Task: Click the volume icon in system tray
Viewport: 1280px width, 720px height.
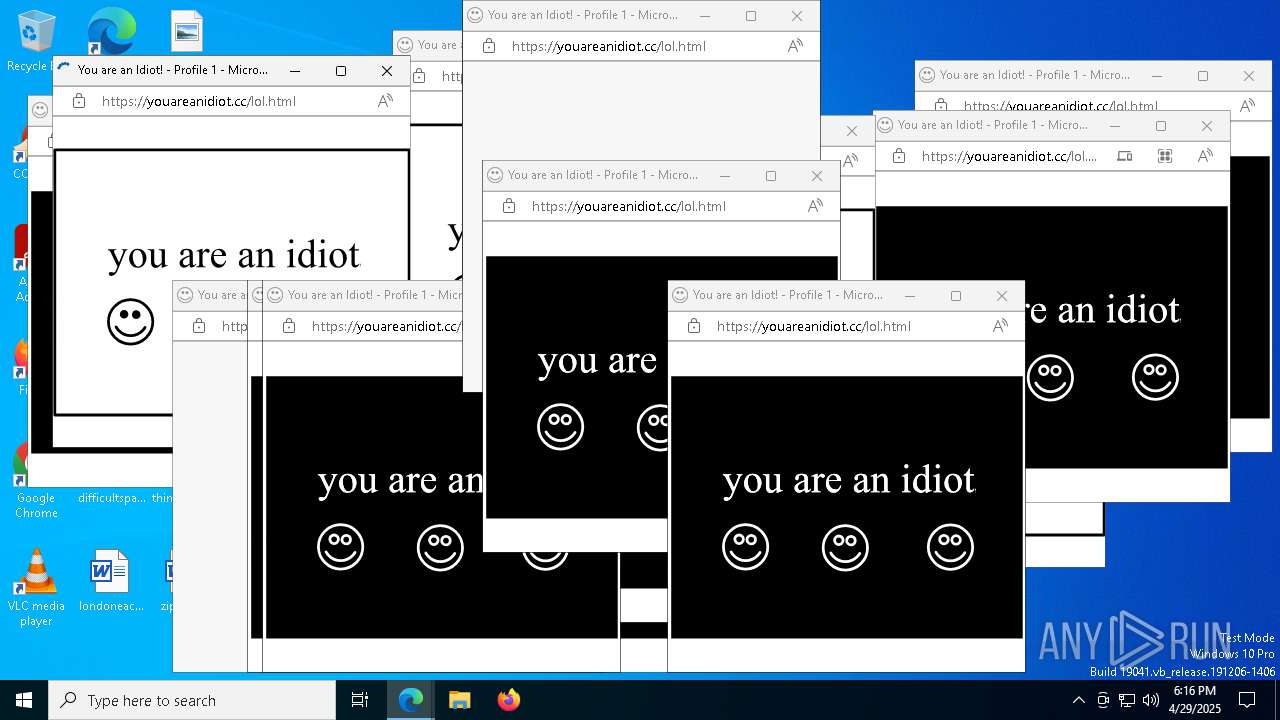Action: pyautogui.click(x=1151, y=700)
